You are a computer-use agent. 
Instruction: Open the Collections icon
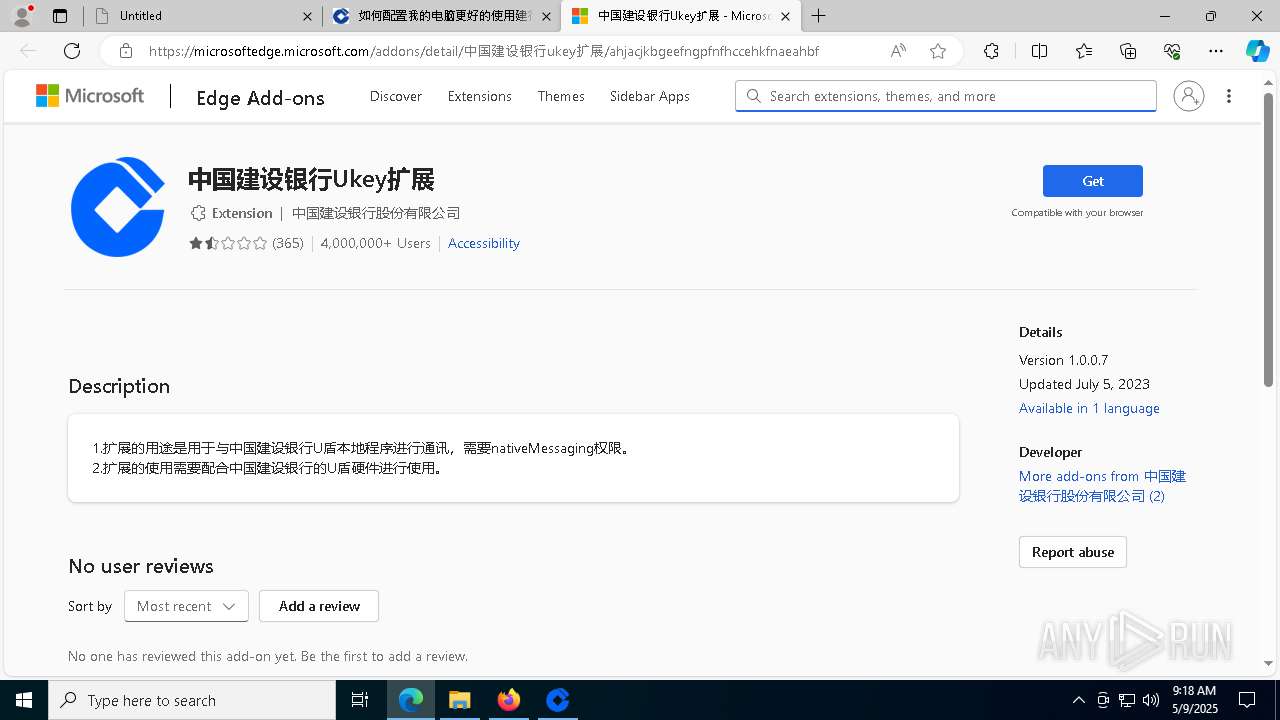click(x=1128, y=51)
